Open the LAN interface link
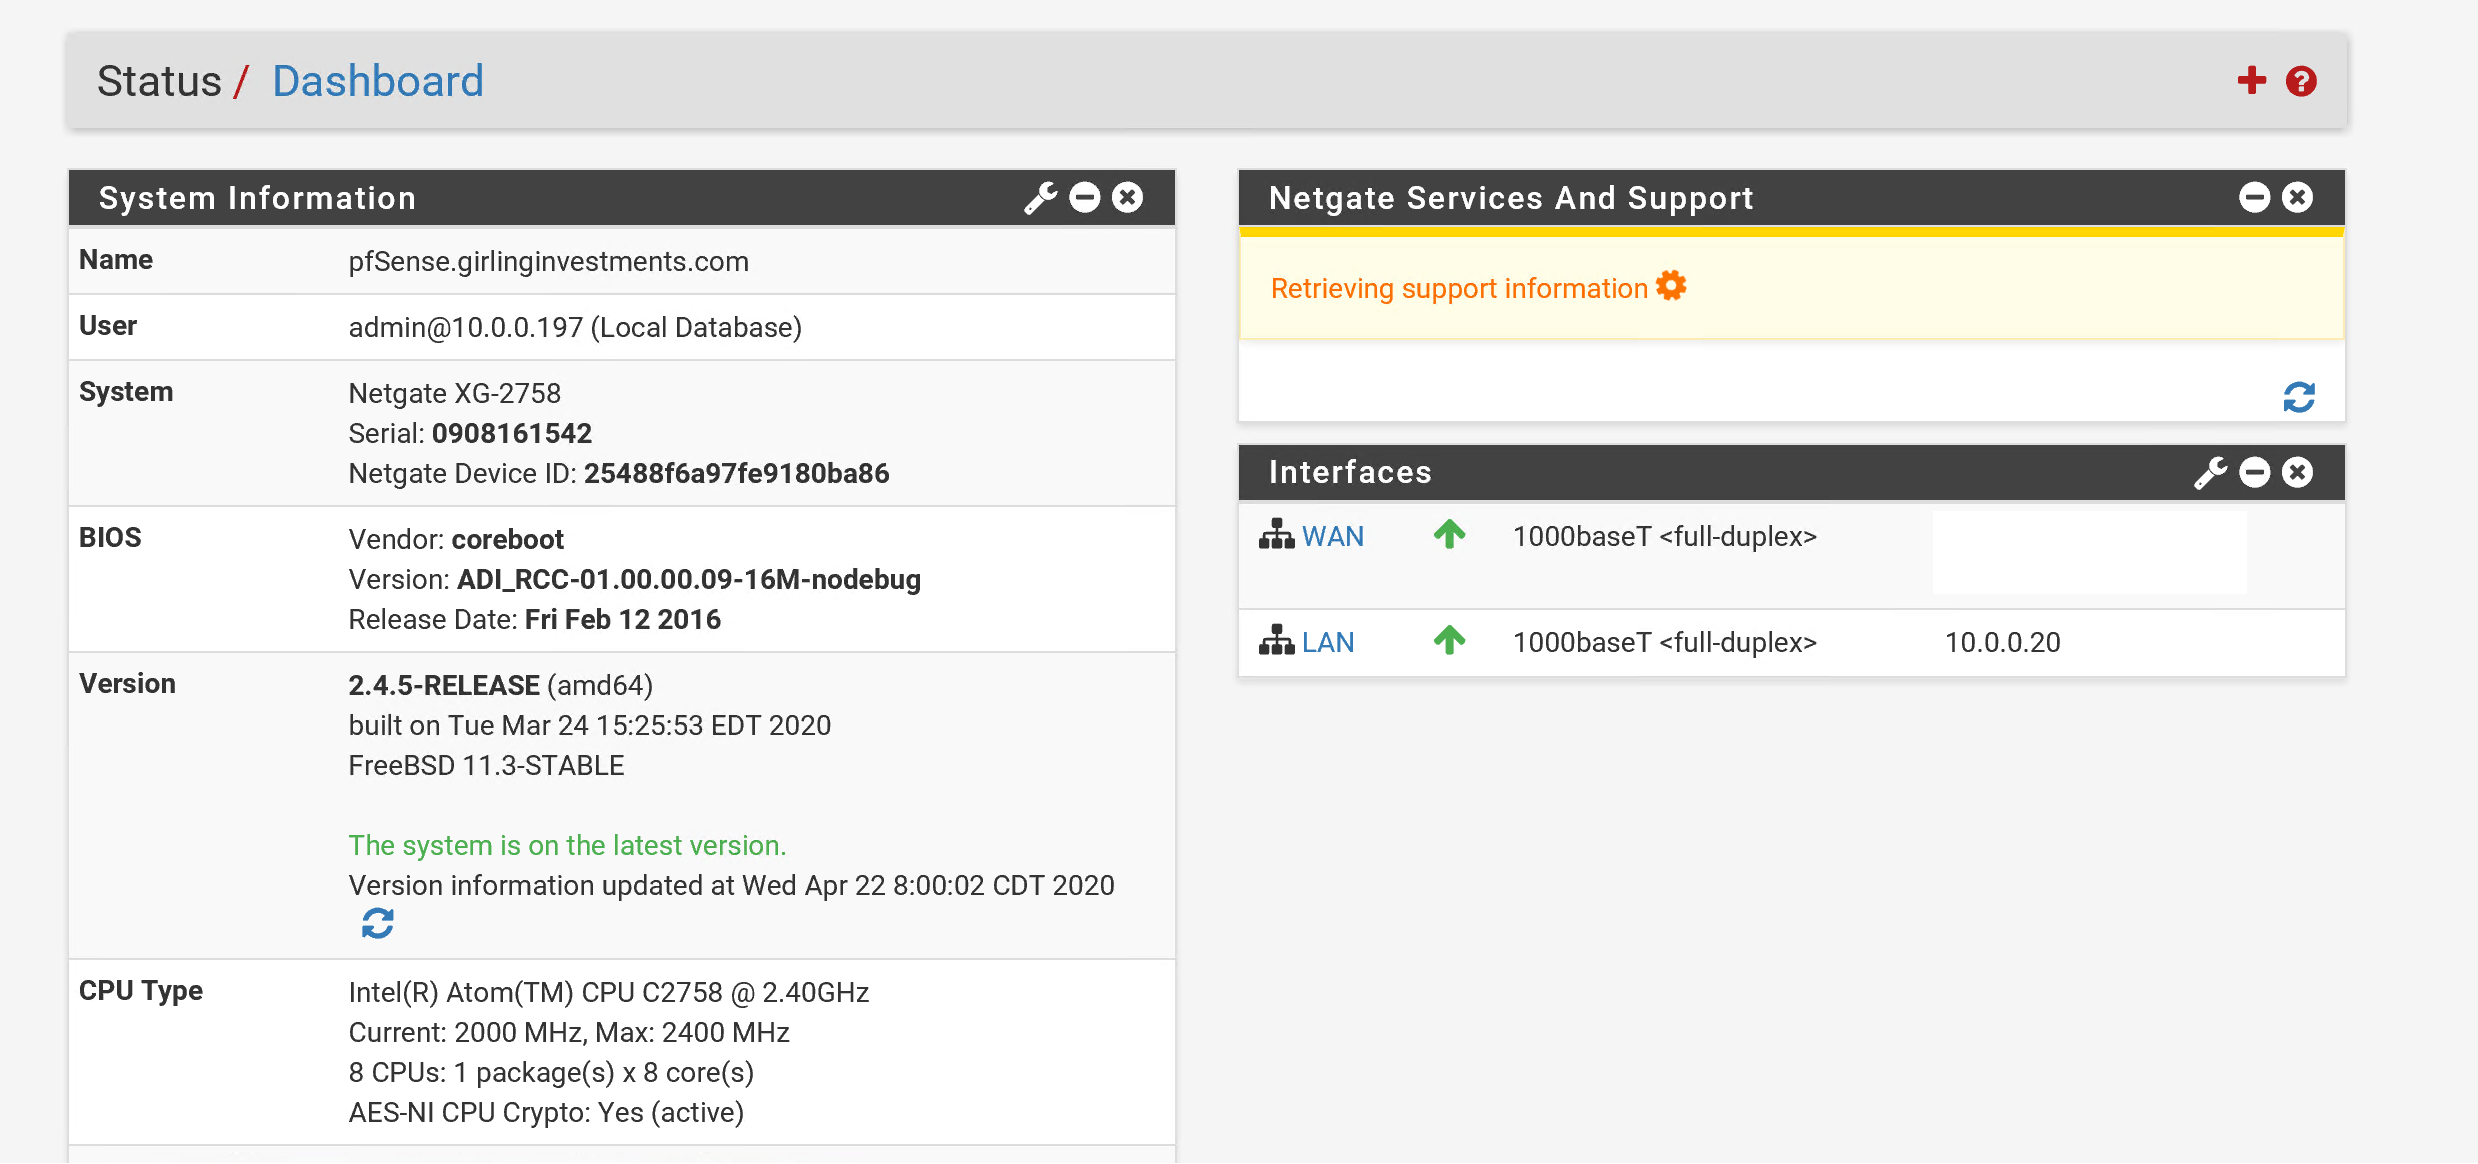This screenshot has height=1164, width=2478. (1328, 642)
